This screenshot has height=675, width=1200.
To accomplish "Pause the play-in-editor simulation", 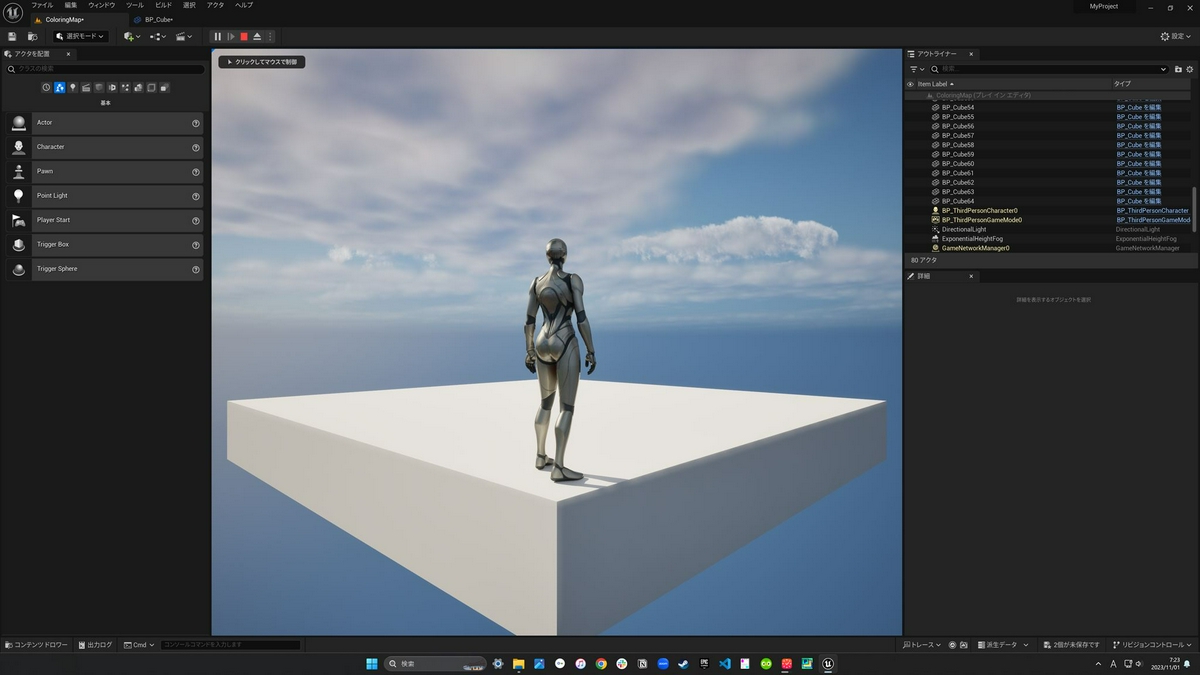I will click(x=218, y=36).
